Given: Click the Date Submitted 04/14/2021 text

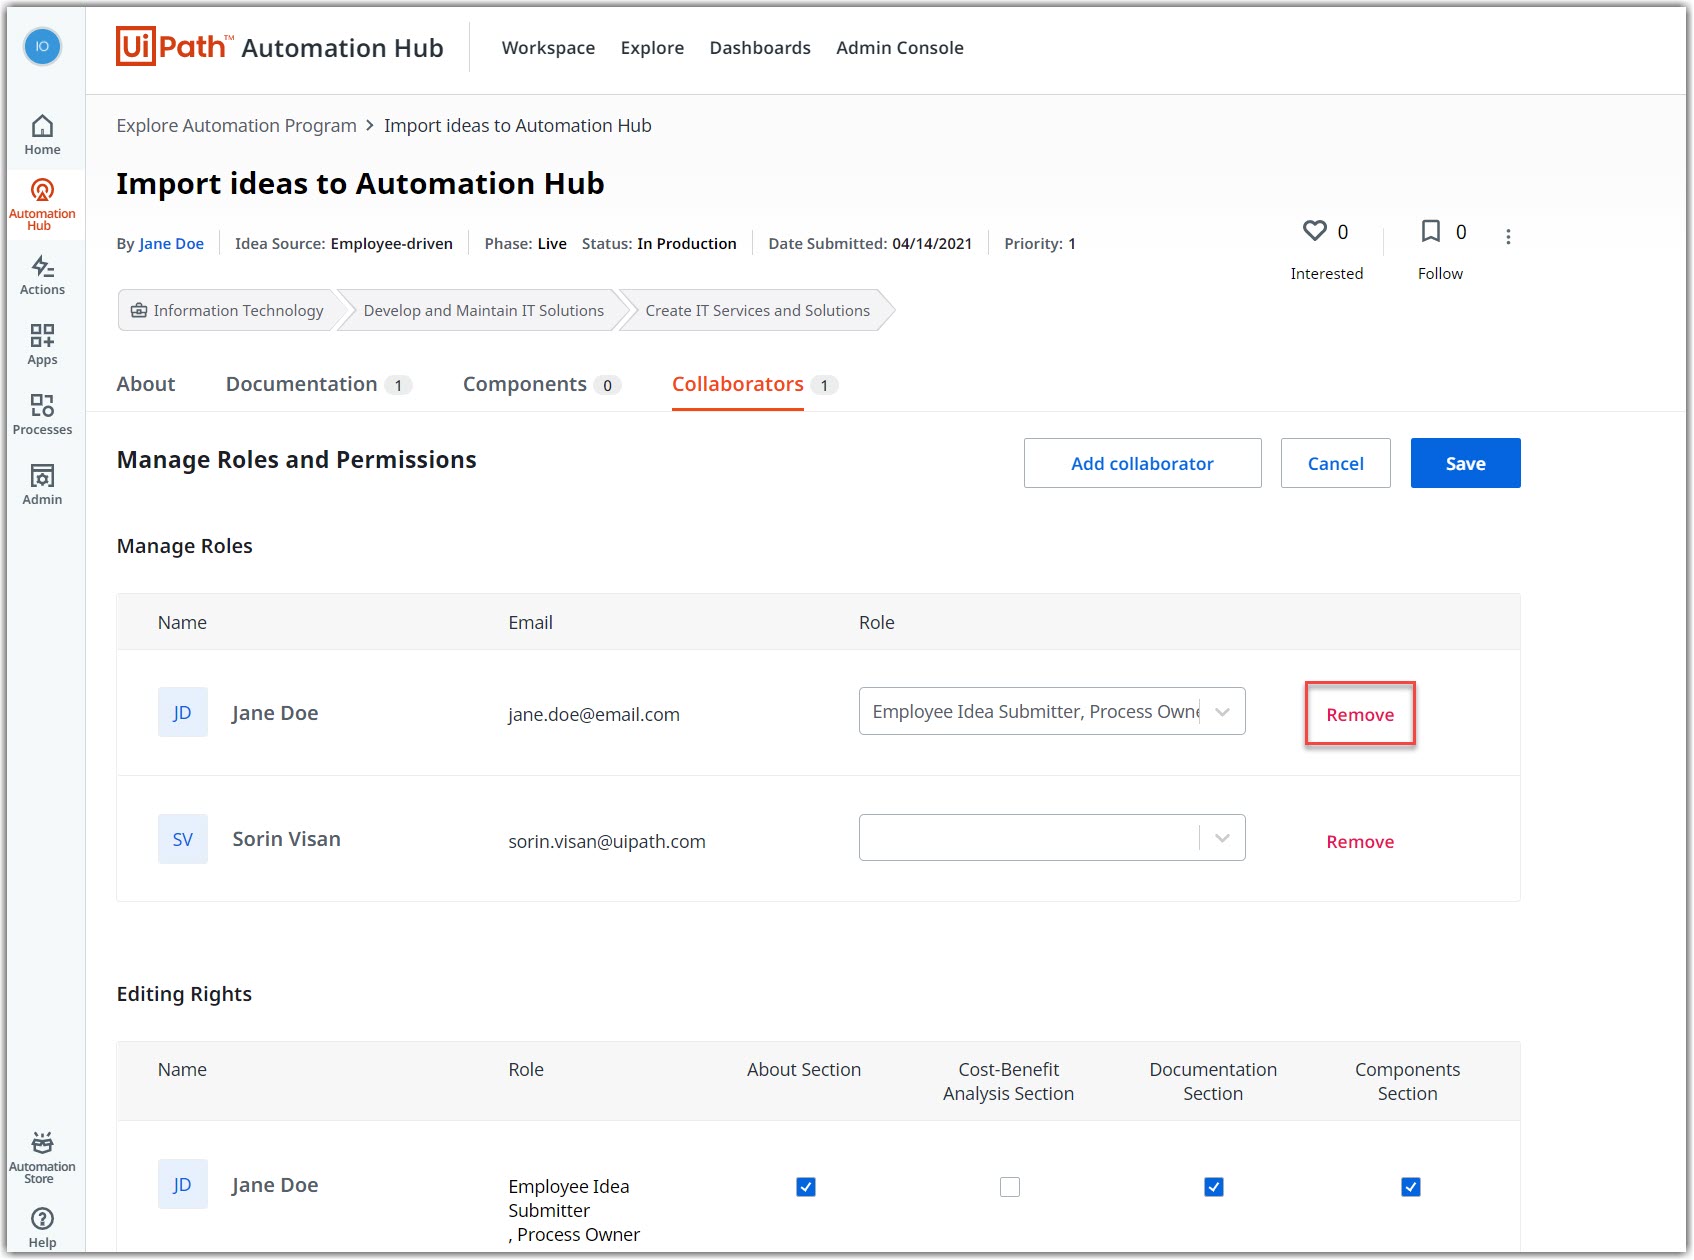Looking at the screenshot, I should click(870, 244).
